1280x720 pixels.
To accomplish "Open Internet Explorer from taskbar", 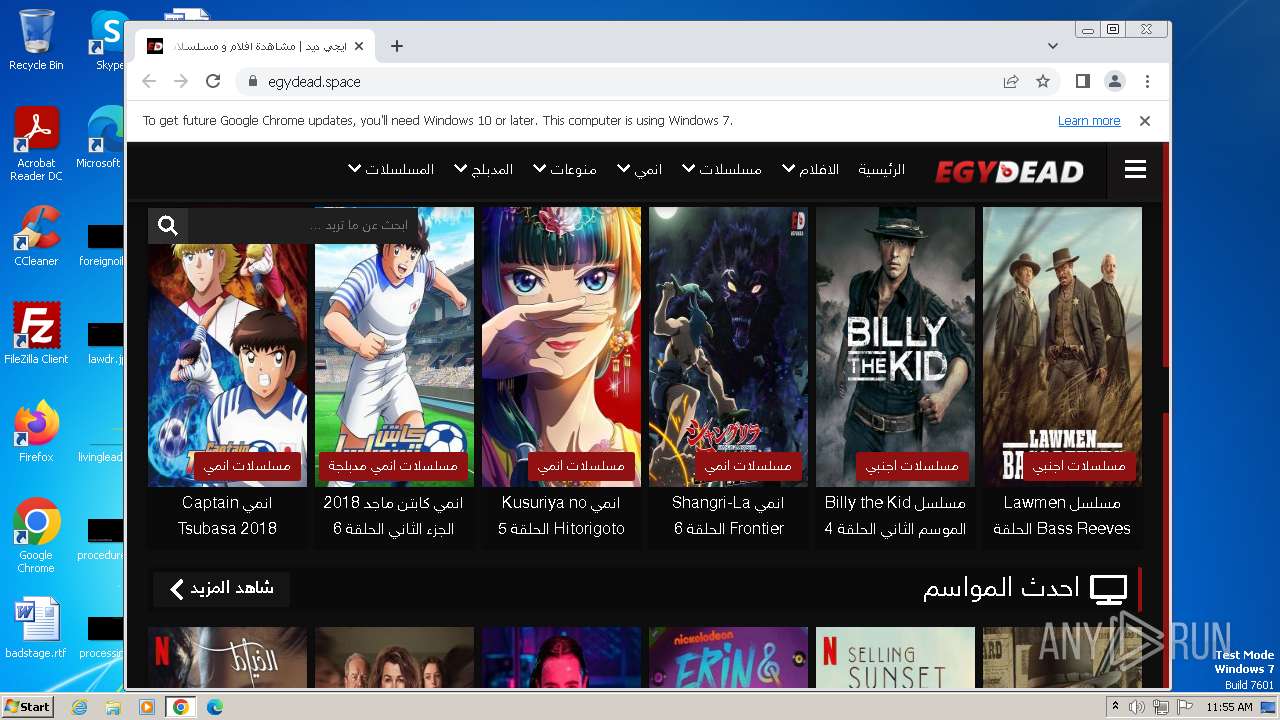I will [80, 707].
